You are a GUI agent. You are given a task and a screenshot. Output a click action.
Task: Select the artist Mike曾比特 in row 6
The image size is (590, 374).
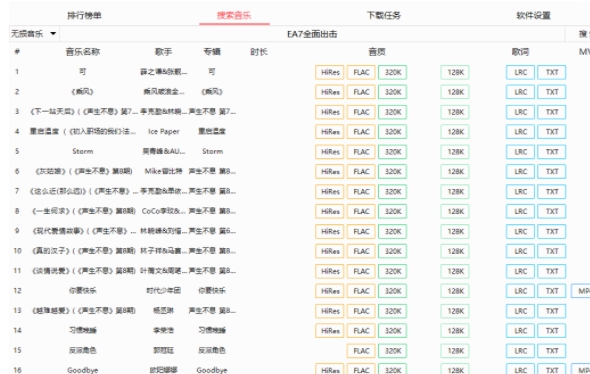click(x=164, y=171)
